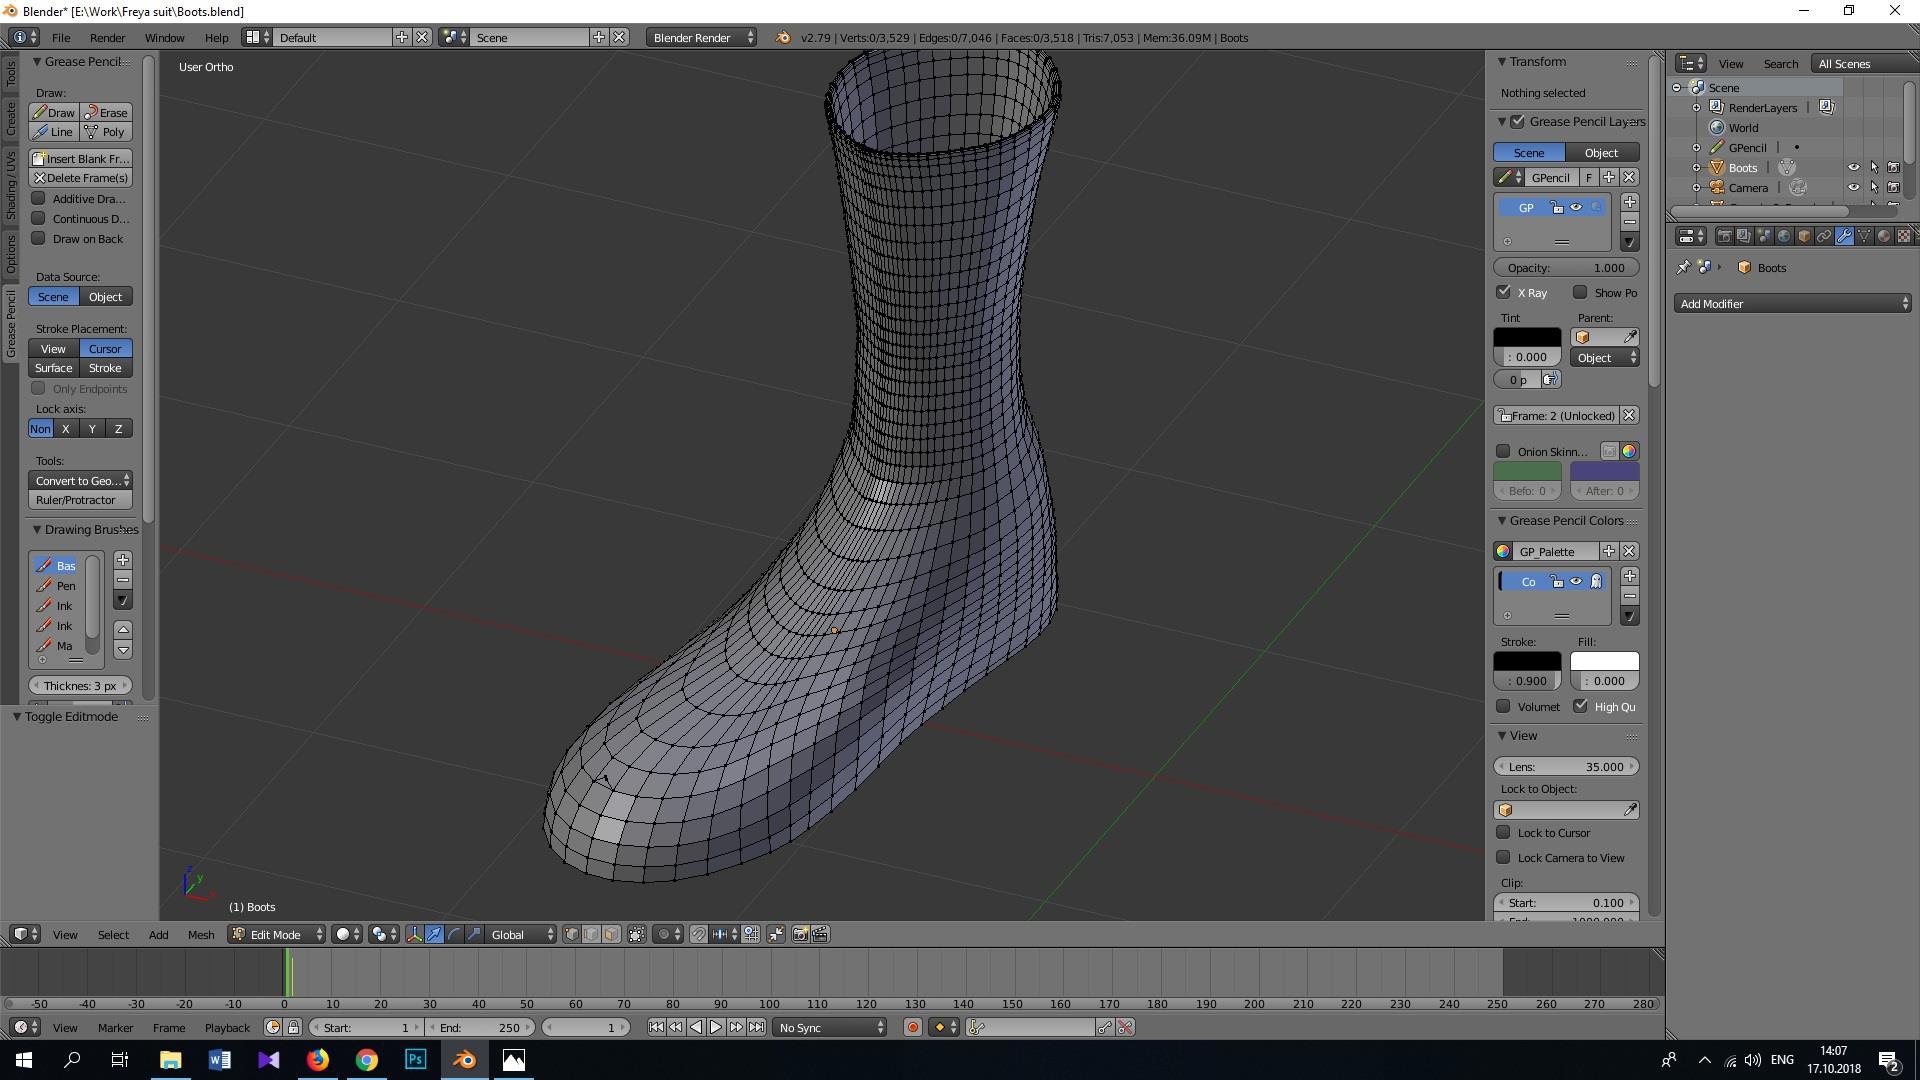Enable the Additive Drawing checkbox
The height and width of the screenshot is (1080, 1920).
pyautogui.click(x=39, y=198)
